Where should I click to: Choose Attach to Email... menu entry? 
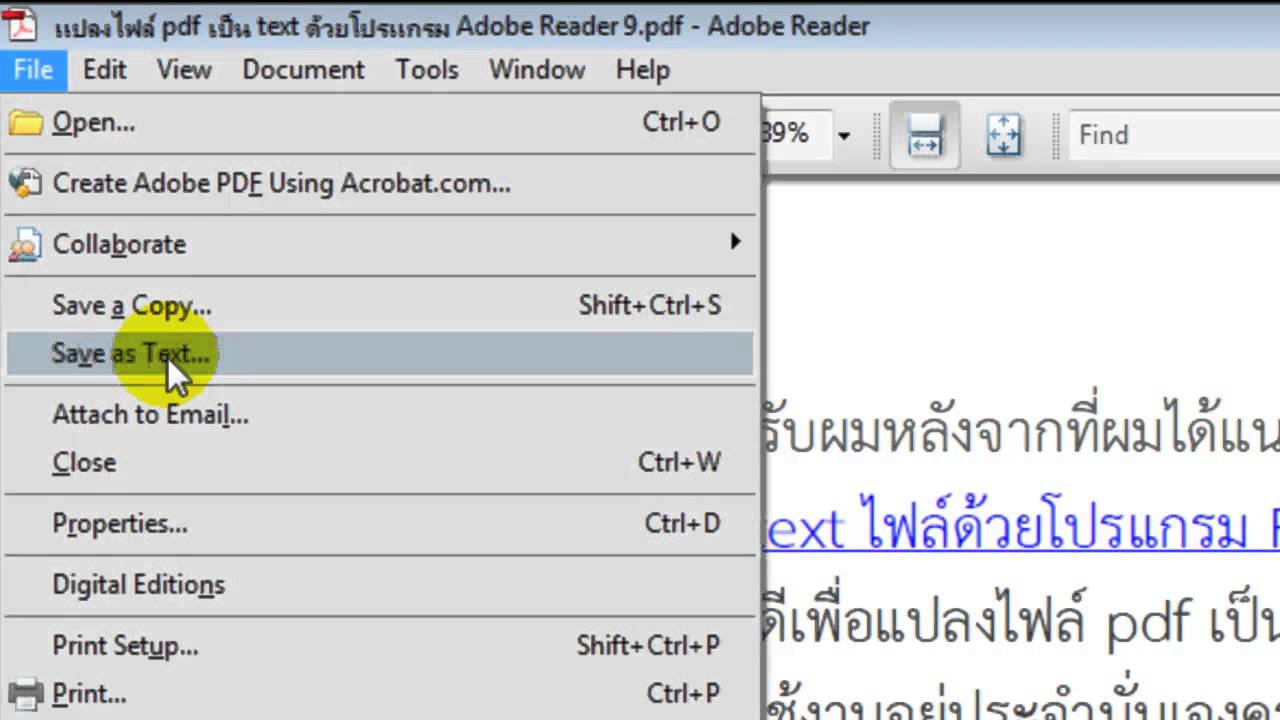coord(380,414)
